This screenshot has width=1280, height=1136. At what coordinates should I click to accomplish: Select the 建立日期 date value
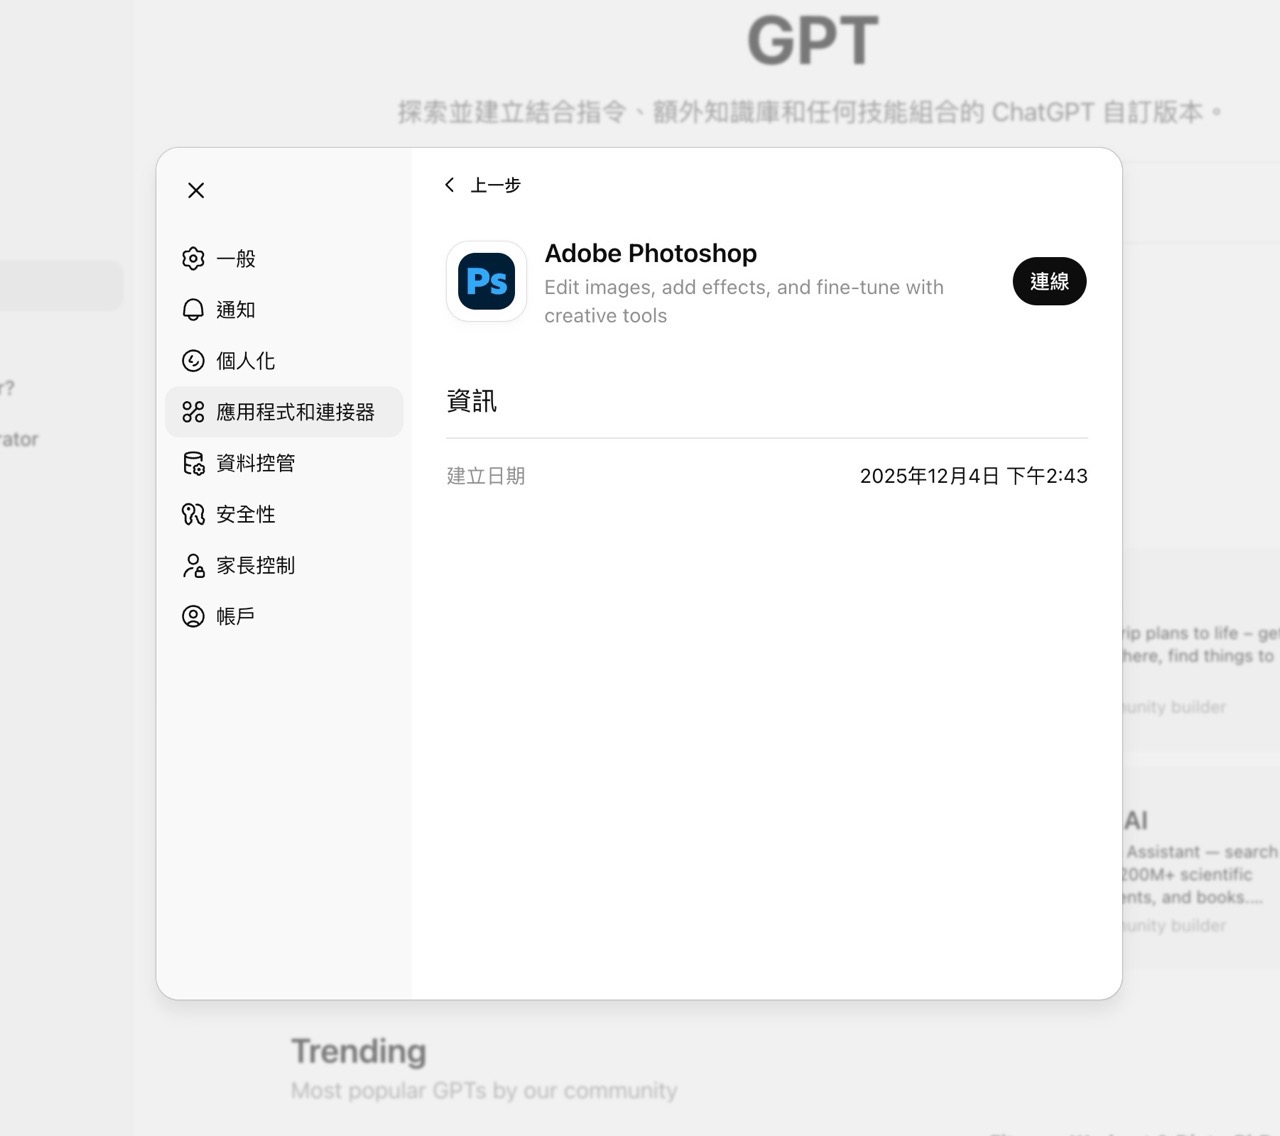(x=973, y=476)
